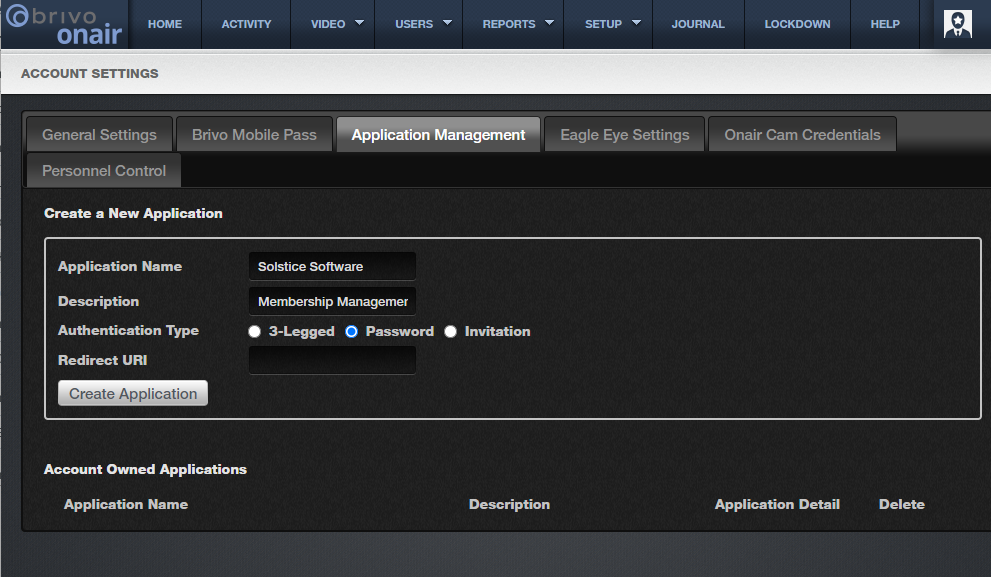Click the Account Settings page heading
Screen dimensions: 991x577
(x=90, y=73)
